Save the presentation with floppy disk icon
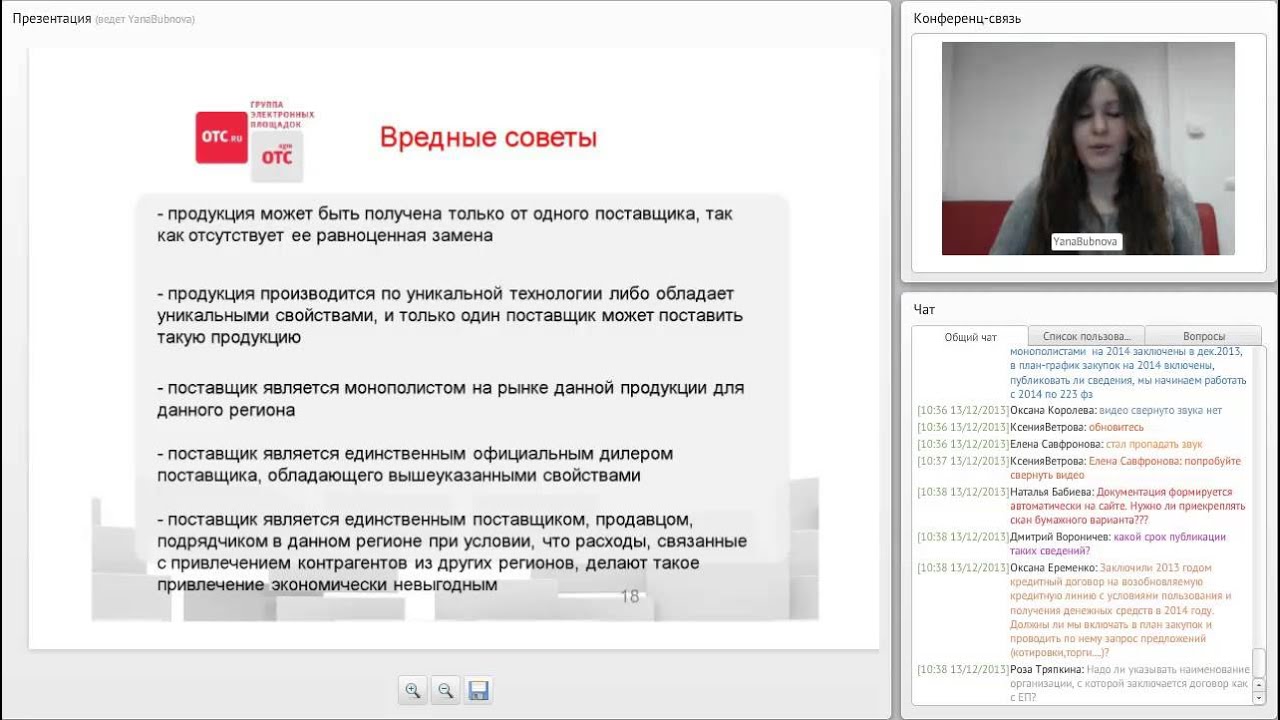 (478, 690)
